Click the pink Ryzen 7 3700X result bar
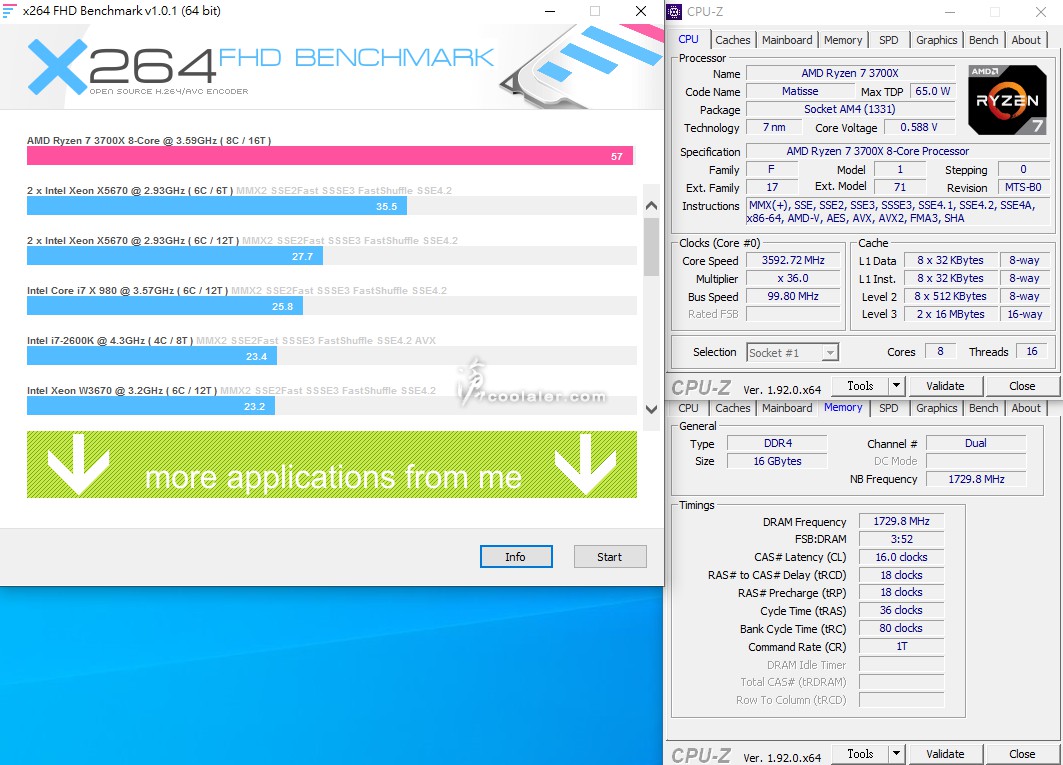 330,156
